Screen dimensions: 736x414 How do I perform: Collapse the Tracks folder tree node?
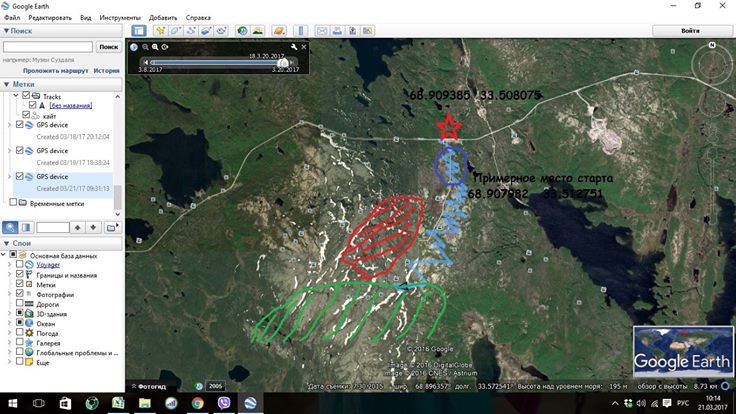16,95
